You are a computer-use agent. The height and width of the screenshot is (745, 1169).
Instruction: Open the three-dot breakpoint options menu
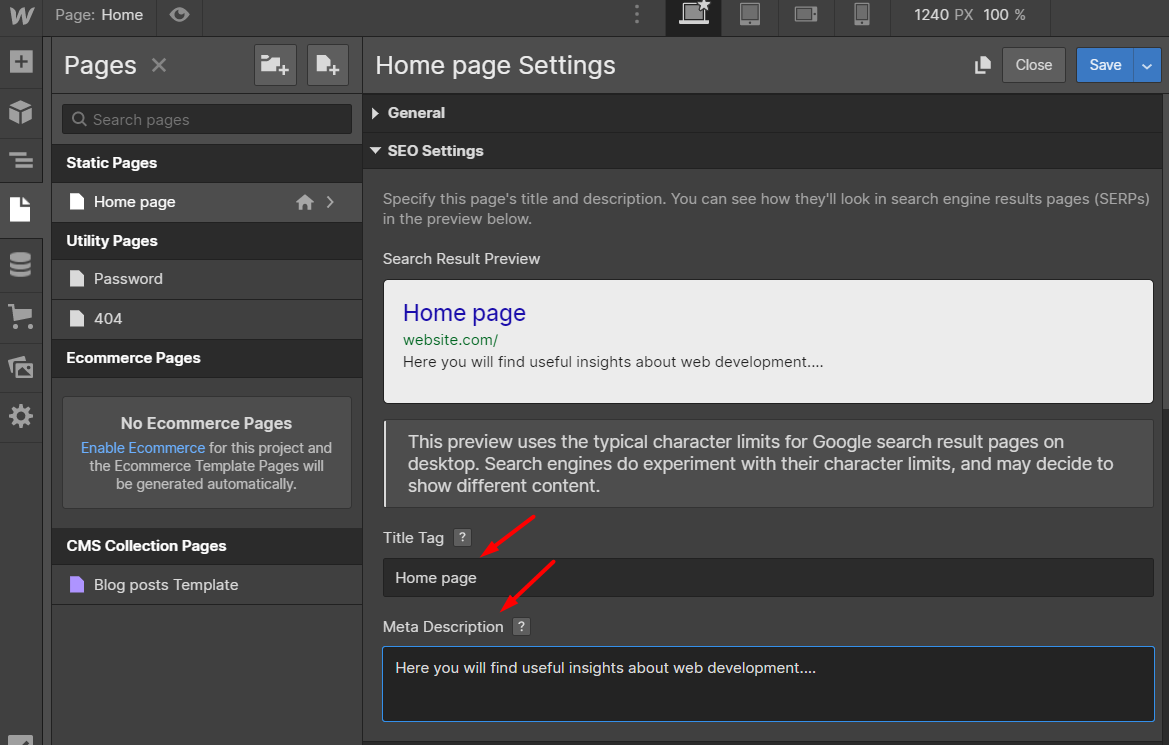pos(637,15)
